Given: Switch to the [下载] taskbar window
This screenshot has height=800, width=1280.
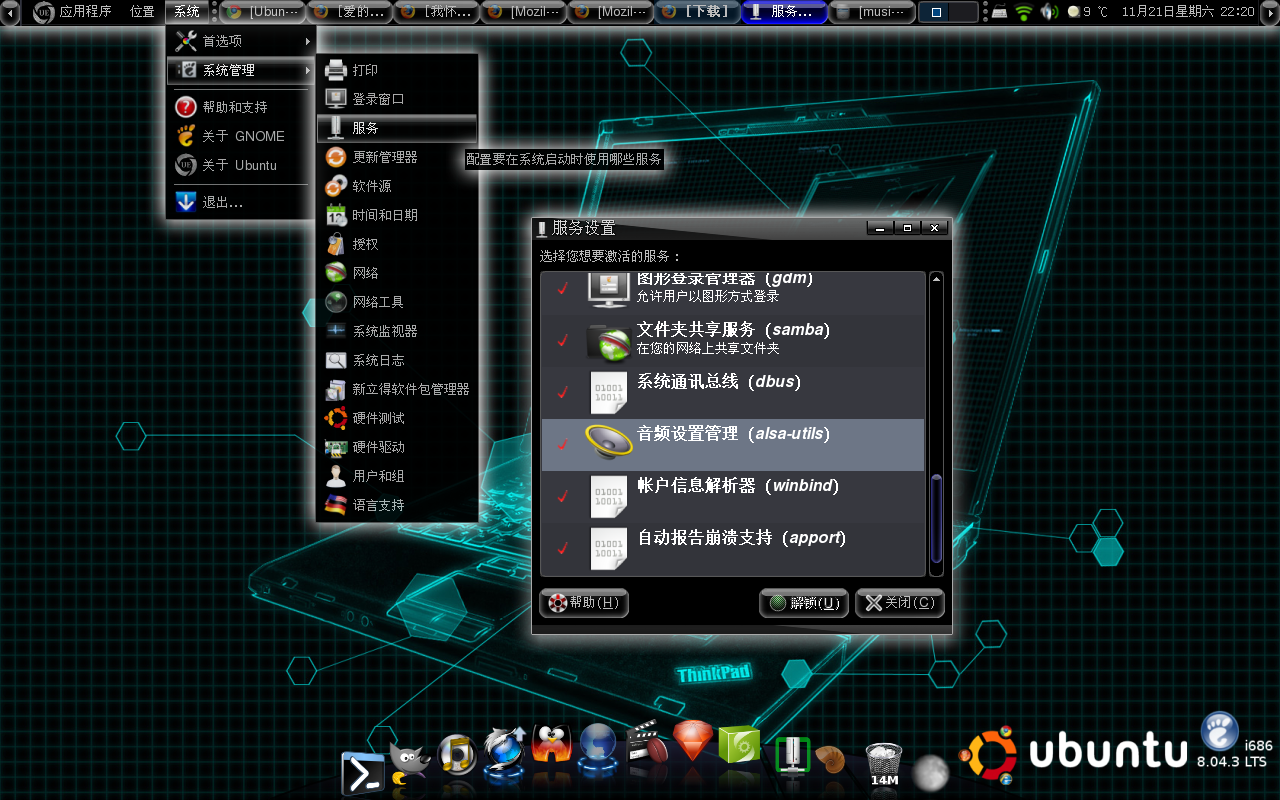Looking at the screenshot, I should (697, 12).
